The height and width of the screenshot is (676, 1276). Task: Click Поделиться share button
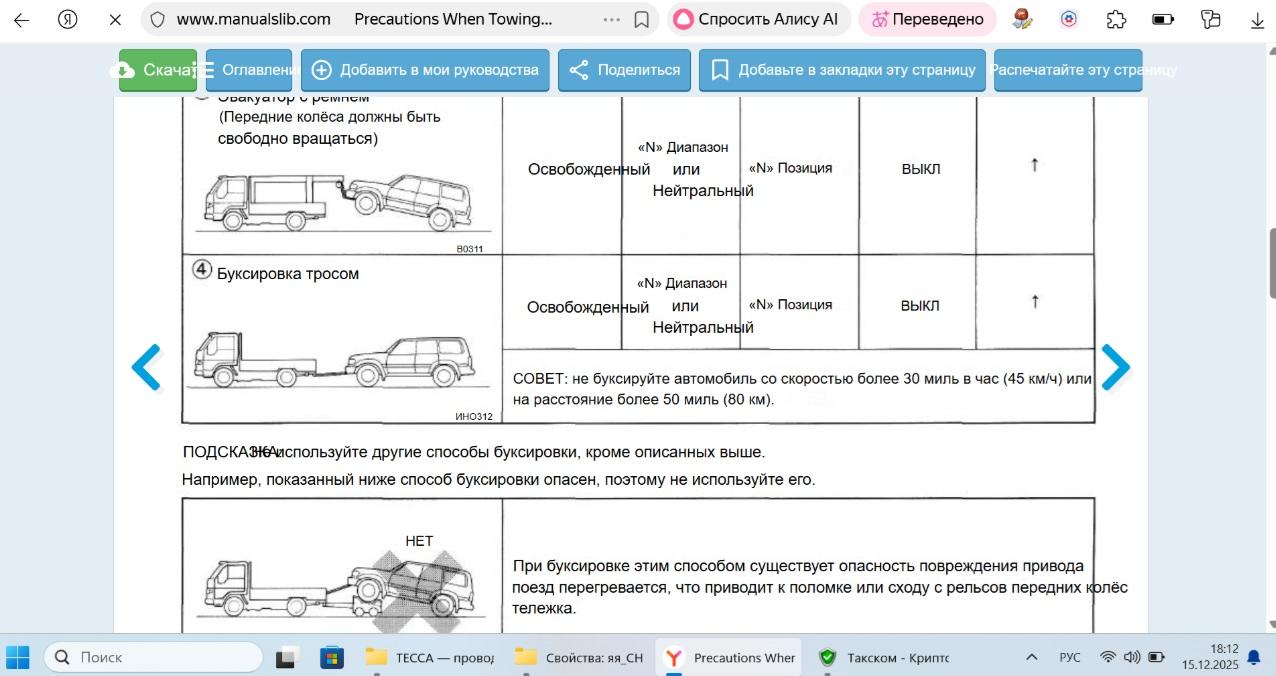[624, 70]
